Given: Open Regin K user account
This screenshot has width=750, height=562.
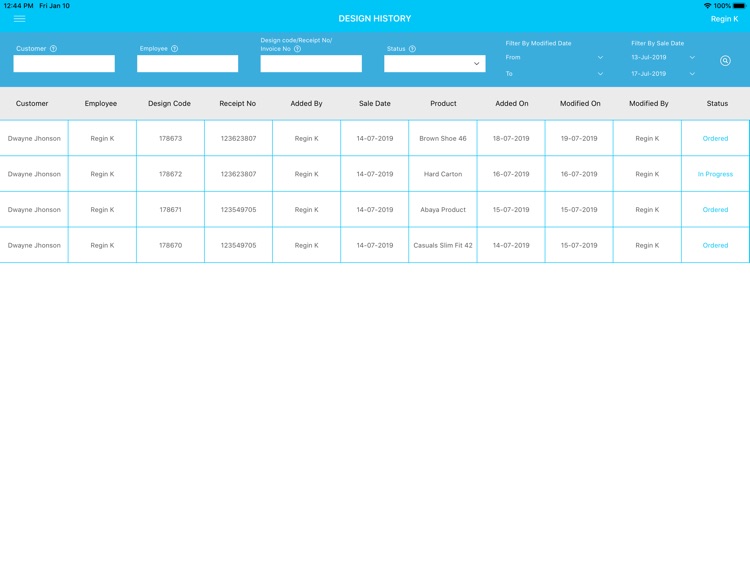Looking at the screenshot, I should [724, 19].
